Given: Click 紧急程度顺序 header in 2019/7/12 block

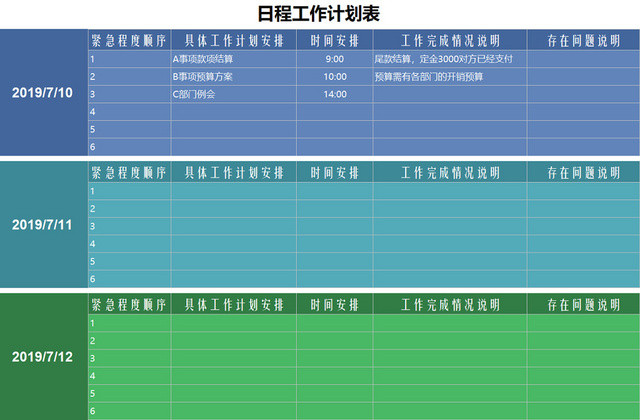Looking at the screenshot, I should pyautogui.click(x=129, y=304).
